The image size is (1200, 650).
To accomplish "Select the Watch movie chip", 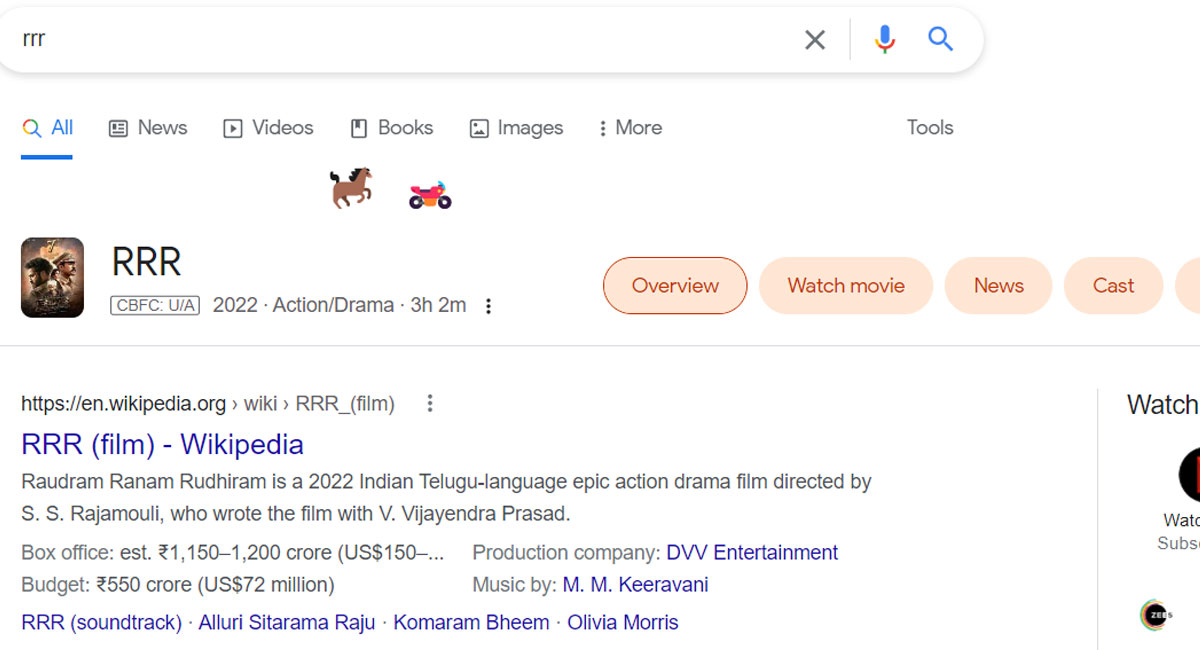I will [x=846, y=285].
